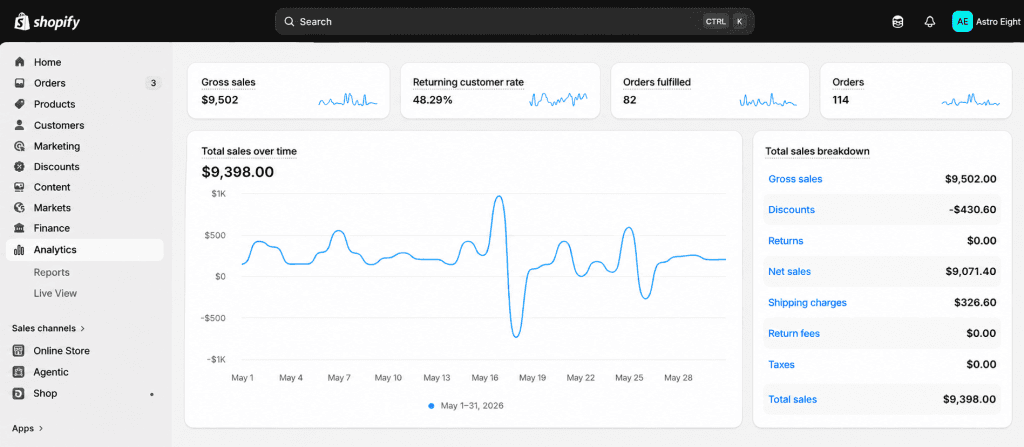The width and height of the screenshot is (1024, 447).
Task: Focus the Search field
Action: point(515,22)
